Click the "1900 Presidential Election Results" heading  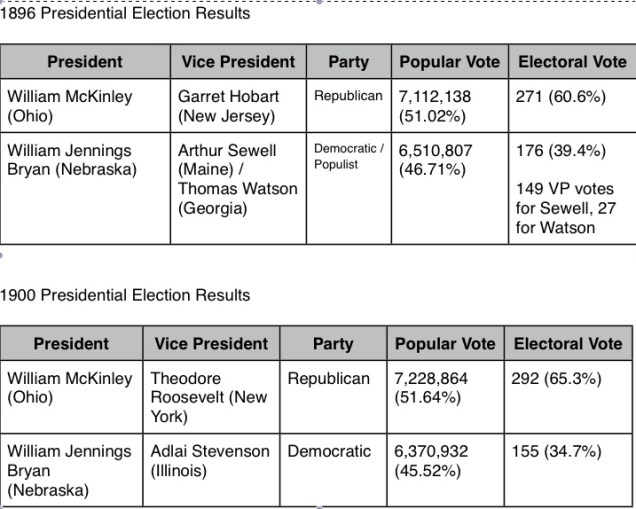click(x=125, y=295)
